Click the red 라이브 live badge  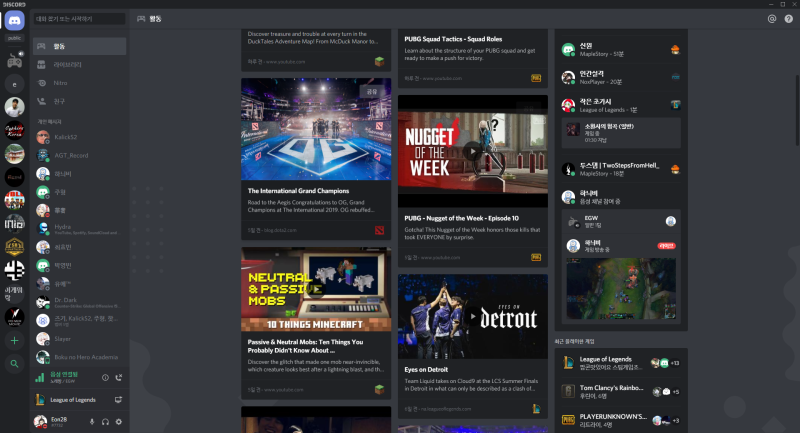(666, 246)
